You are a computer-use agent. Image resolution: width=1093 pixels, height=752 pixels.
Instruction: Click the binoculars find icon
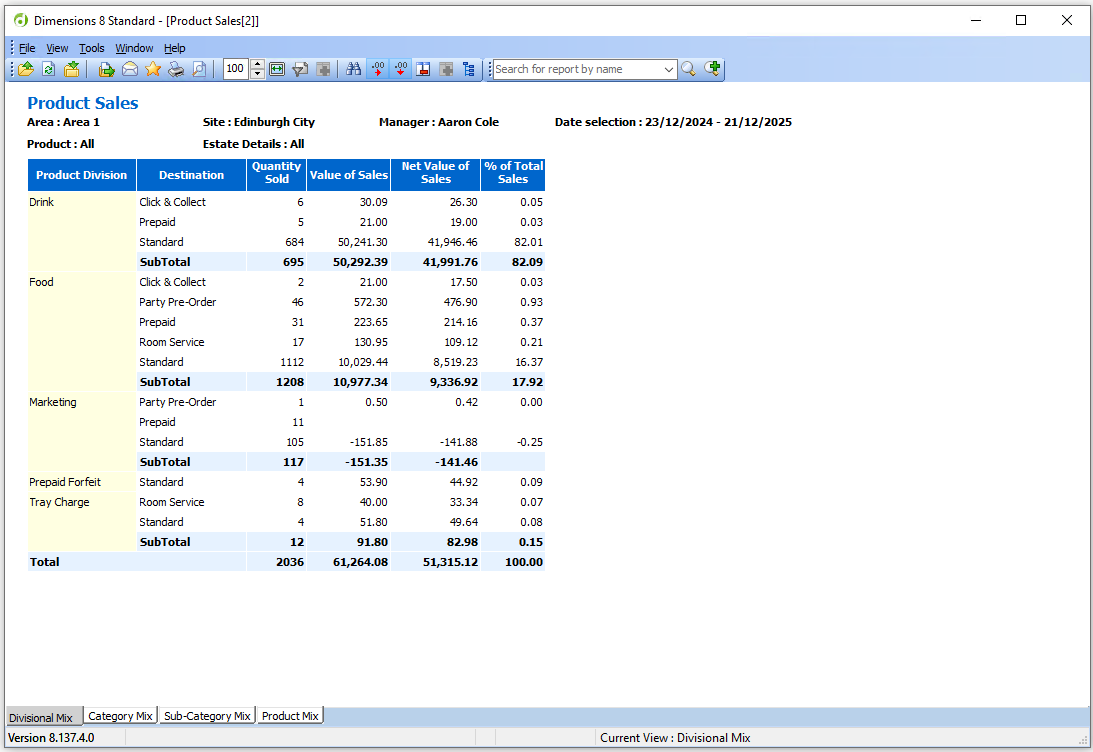353,69
